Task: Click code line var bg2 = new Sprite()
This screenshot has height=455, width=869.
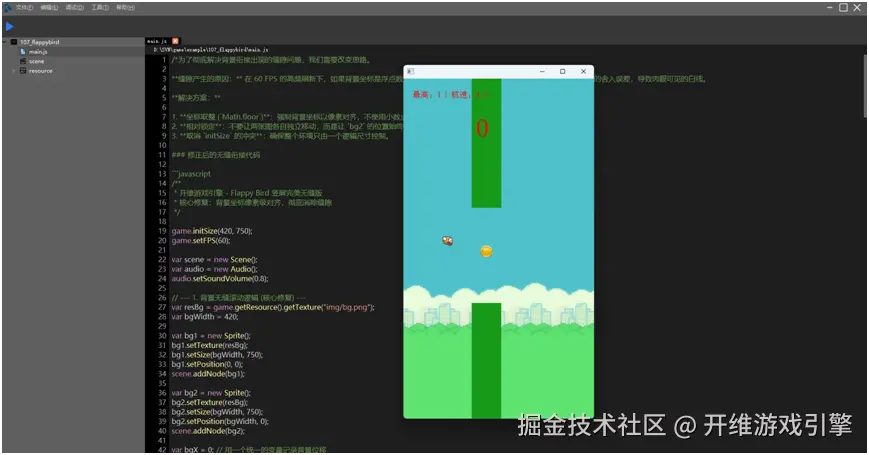Action: (x=211, y=392)
